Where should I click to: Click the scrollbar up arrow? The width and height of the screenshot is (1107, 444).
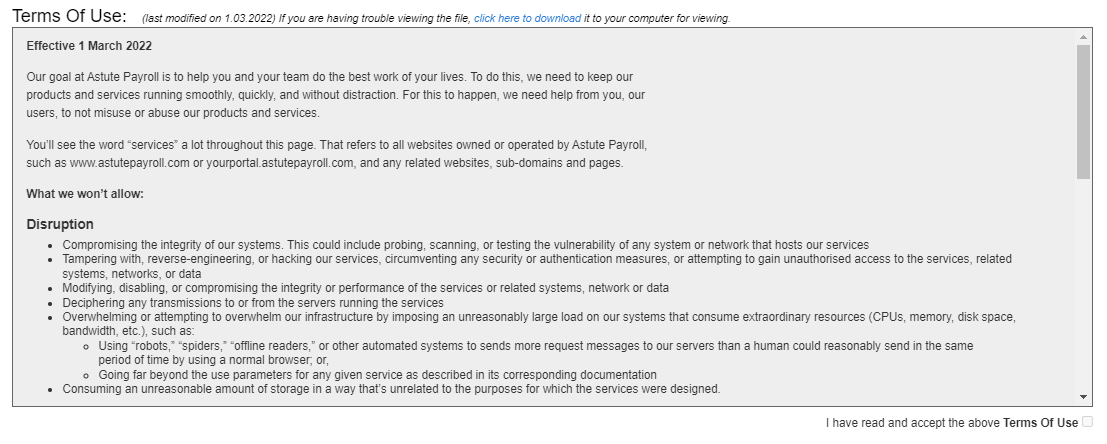pos(1084,36)
